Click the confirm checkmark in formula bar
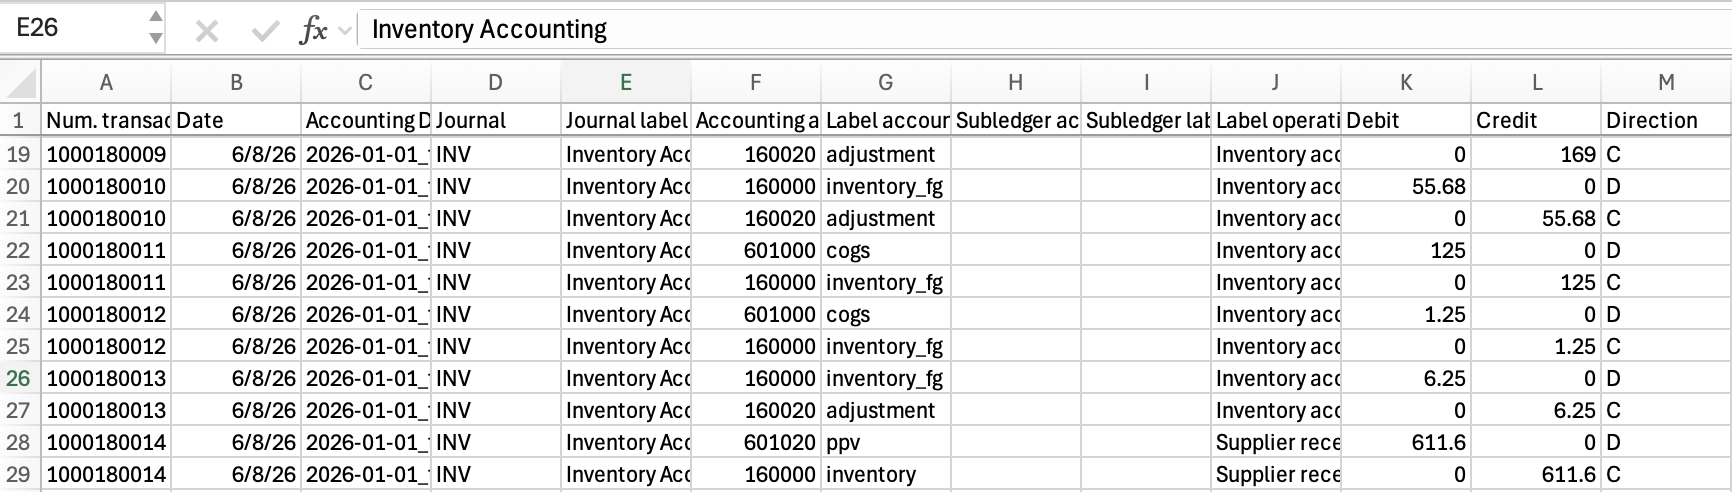1732x492 pixels. coord(265,31)
